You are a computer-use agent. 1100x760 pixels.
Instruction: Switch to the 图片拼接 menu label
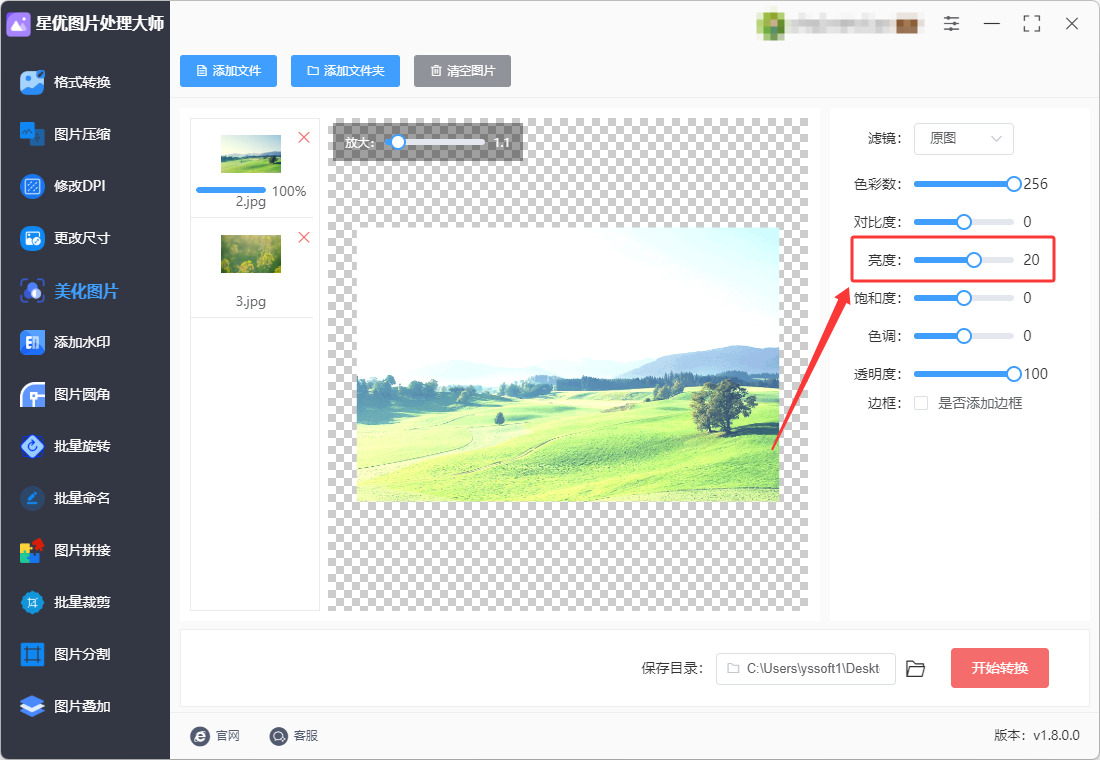83,550
